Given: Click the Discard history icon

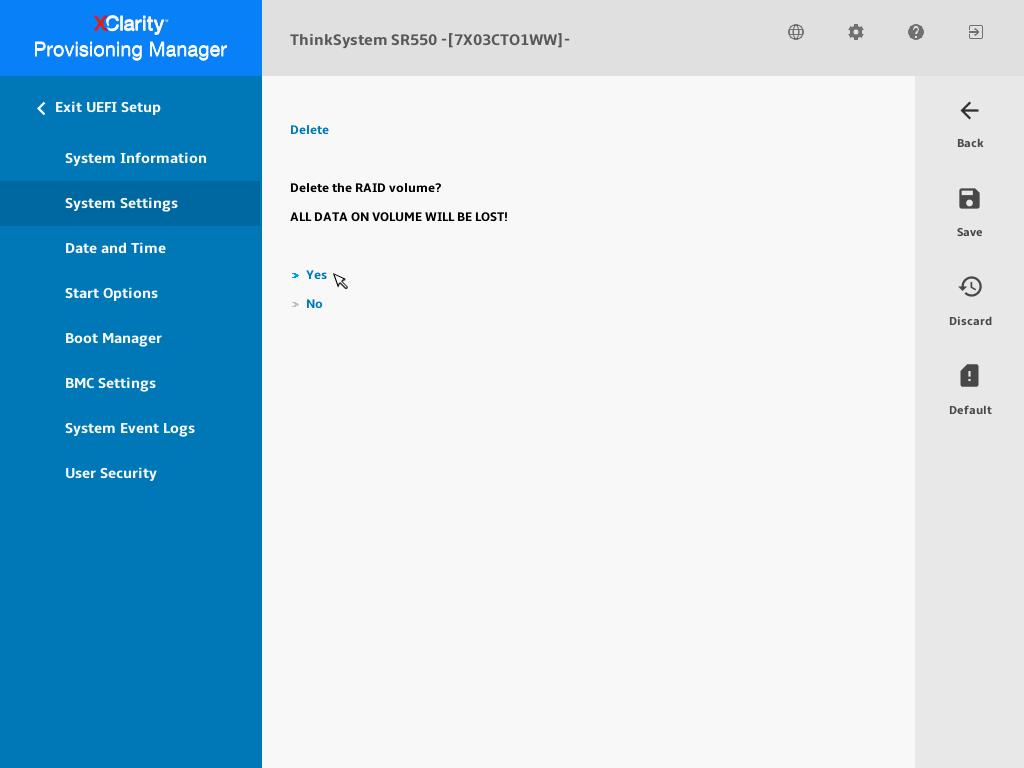Looking at the screenshot, I should pos(970,287).
